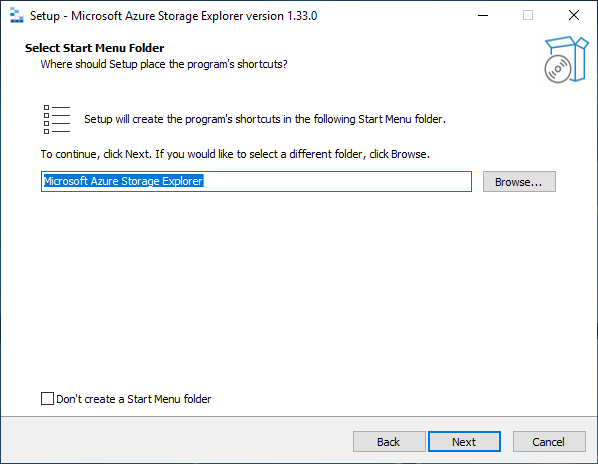Close the Setup window with X
The width and height of the screenshot is (598, 464).
click(x=574, y=16)
